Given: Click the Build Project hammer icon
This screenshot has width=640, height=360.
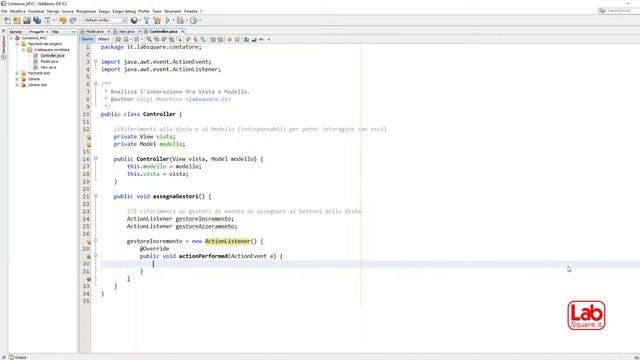Looking at the screenshot, I should pos(147,20).
